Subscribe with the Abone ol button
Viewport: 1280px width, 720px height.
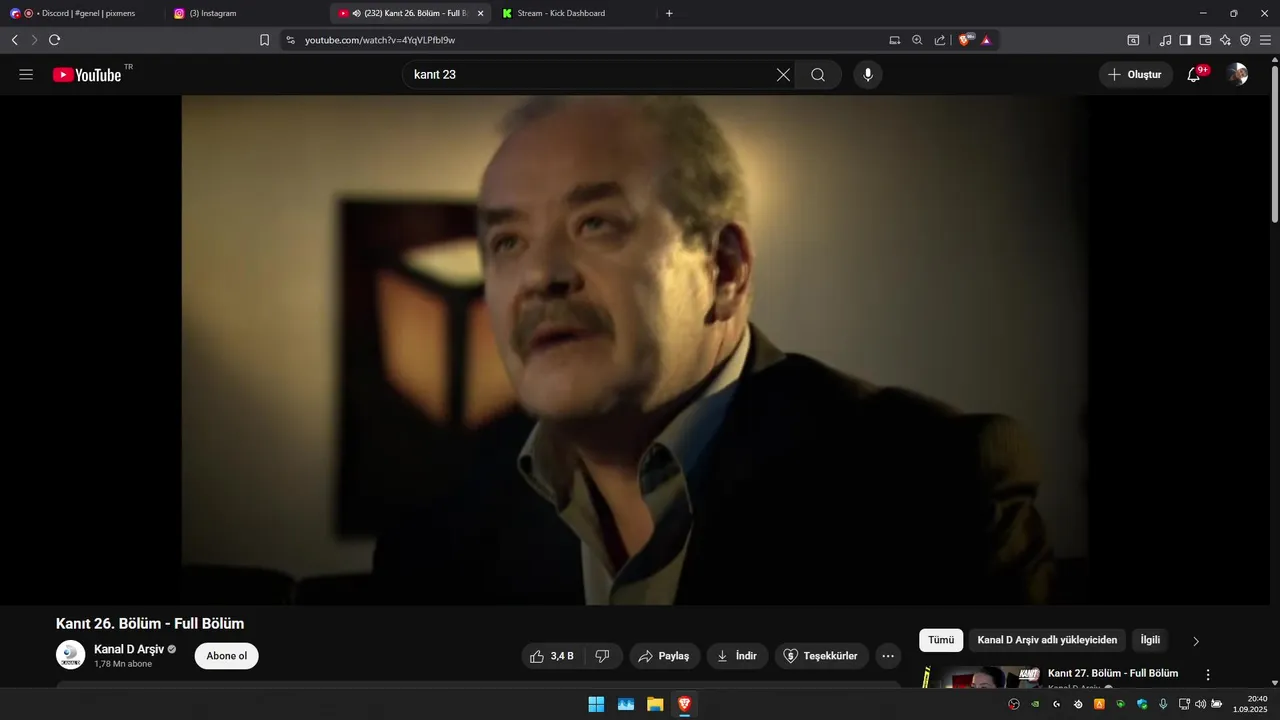[x=227, y=656]
